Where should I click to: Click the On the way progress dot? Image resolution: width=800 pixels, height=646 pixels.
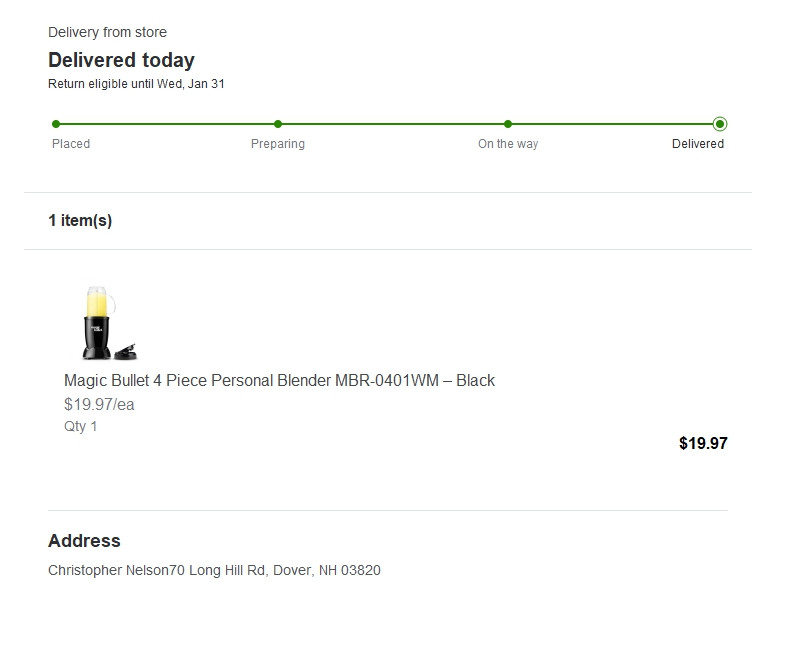pos(508,124)
